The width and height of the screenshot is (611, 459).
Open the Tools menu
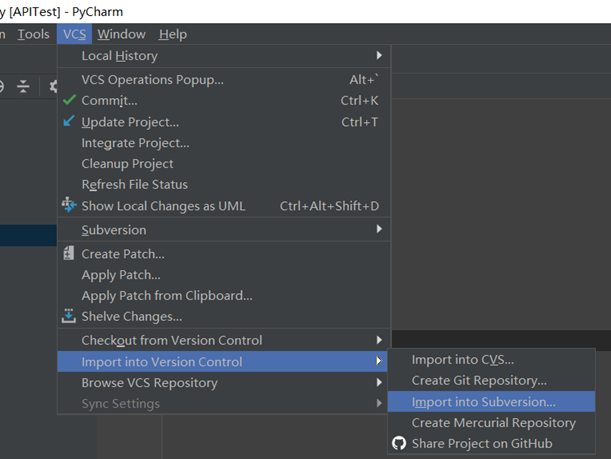click(34, 34)
